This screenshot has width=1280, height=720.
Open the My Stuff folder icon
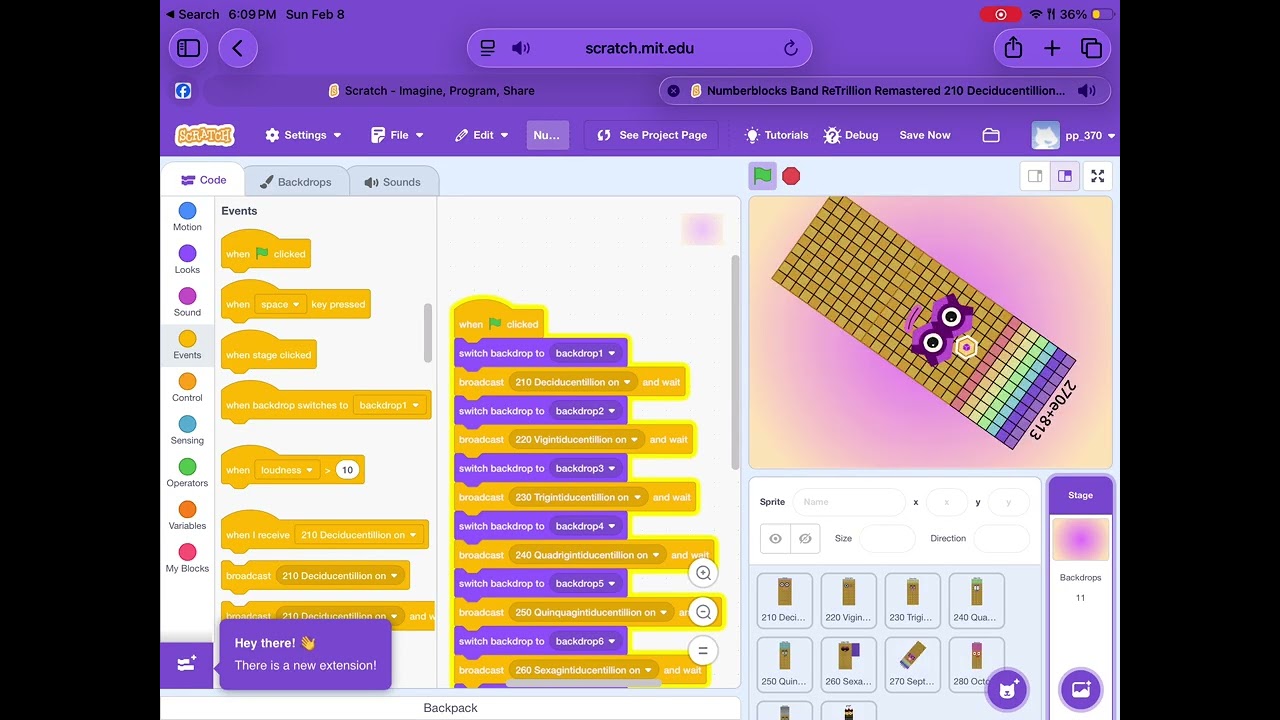click(991, 135)
